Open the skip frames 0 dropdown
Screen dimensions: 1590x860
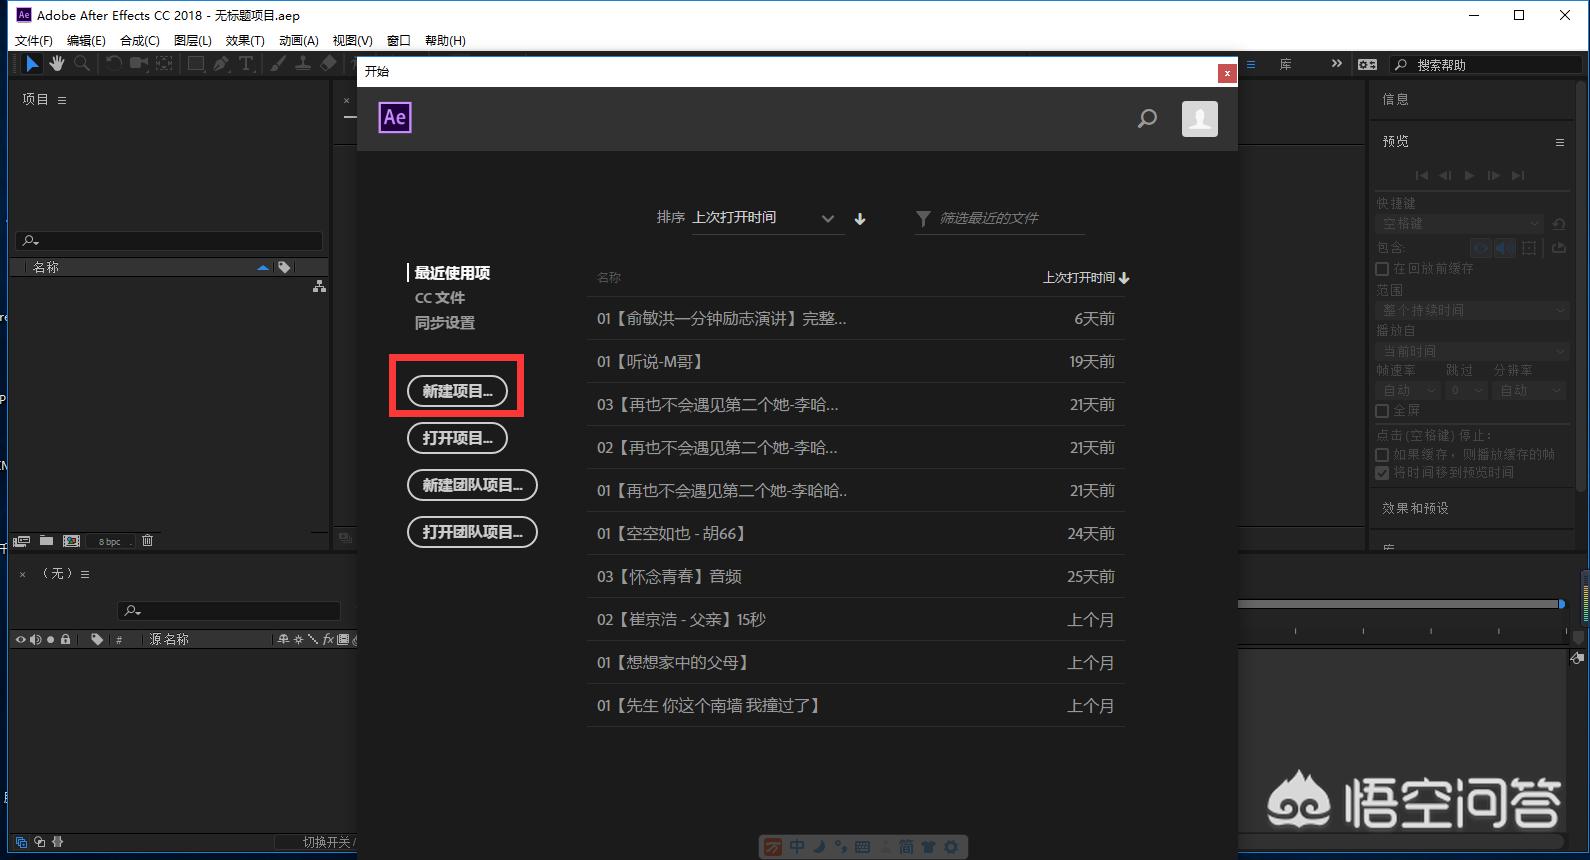[1466, 391]
